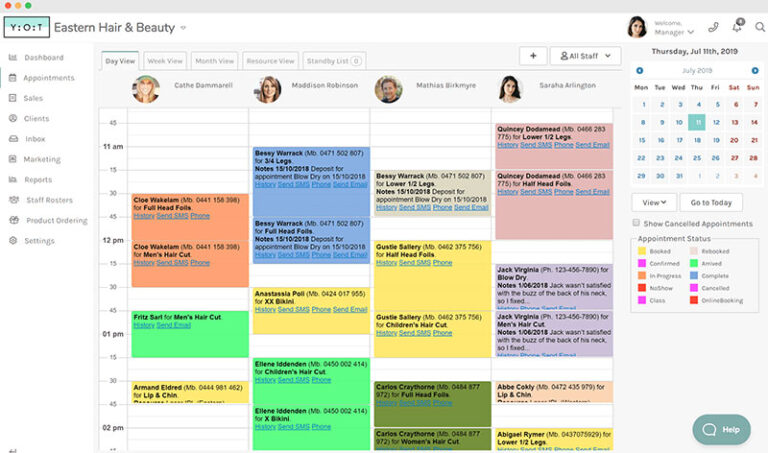Click the Complete blue status swatch
Viewport: 768px width, 453px height.
[694, 275]
